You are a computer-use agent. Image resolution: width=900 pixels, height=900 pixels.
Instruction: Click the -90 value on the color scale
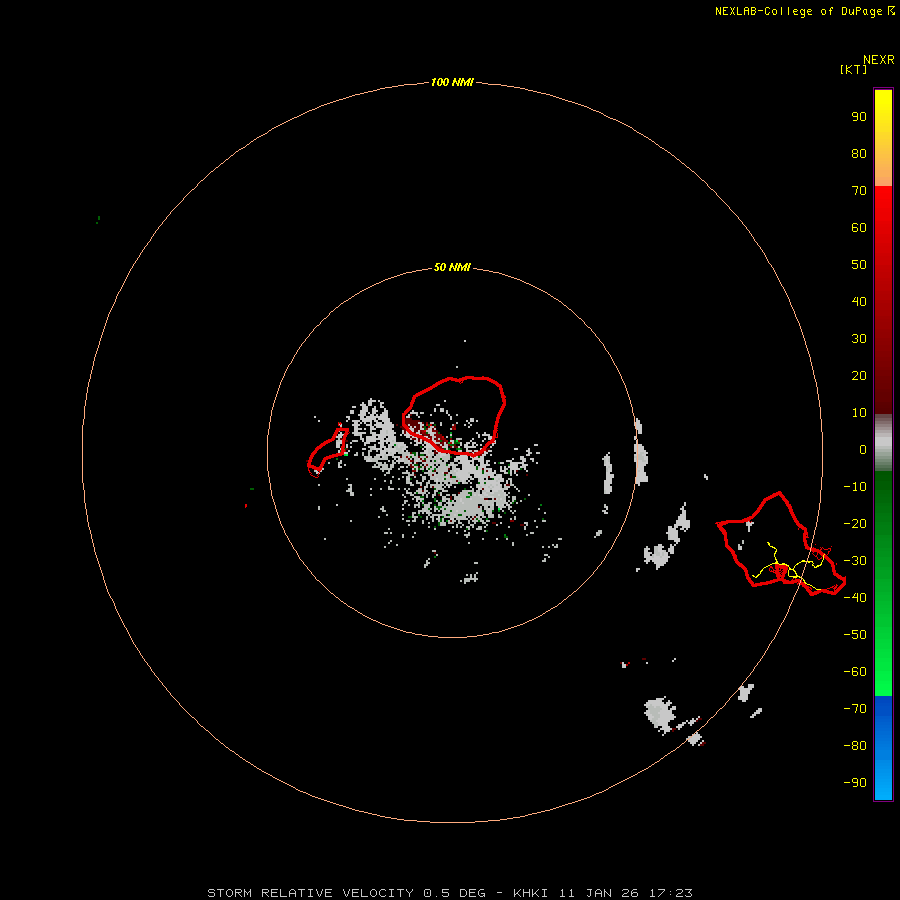(855, 782)
